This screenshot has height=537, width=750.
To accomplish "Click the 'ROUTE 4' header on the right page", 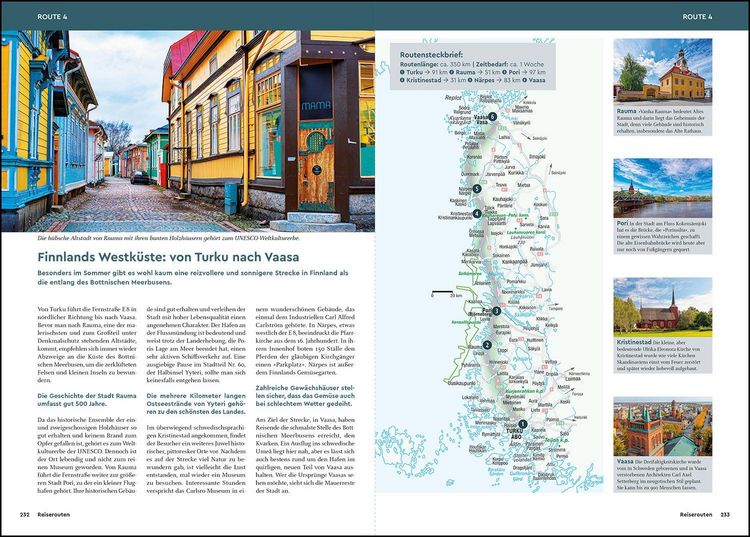I will (x=697, y=16).
